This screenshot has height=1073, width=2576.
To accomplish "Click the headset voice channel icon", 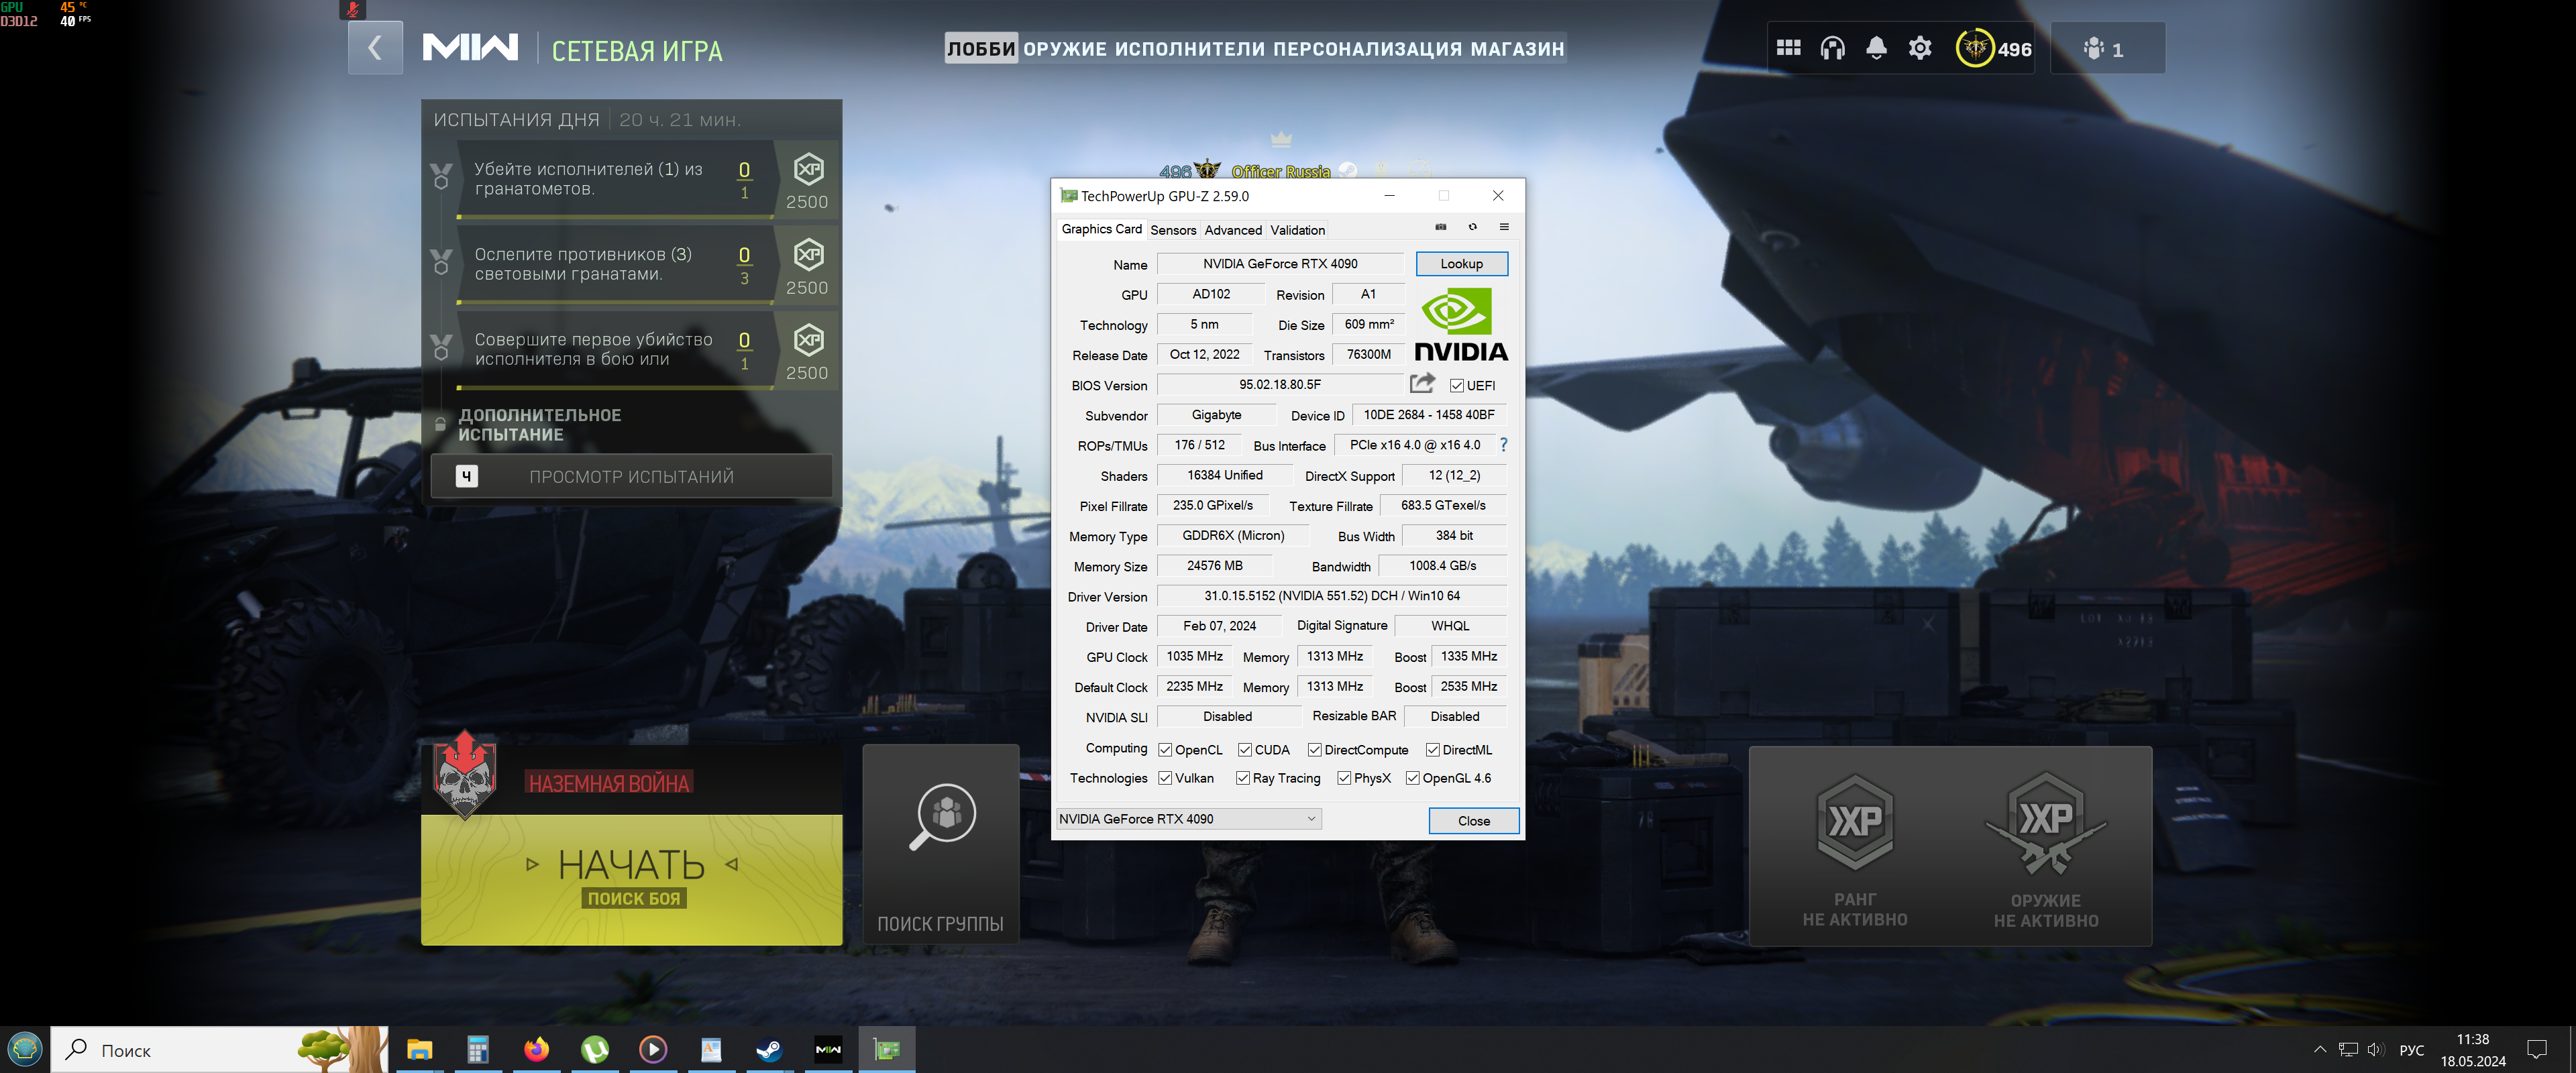I will point(1832,48).
